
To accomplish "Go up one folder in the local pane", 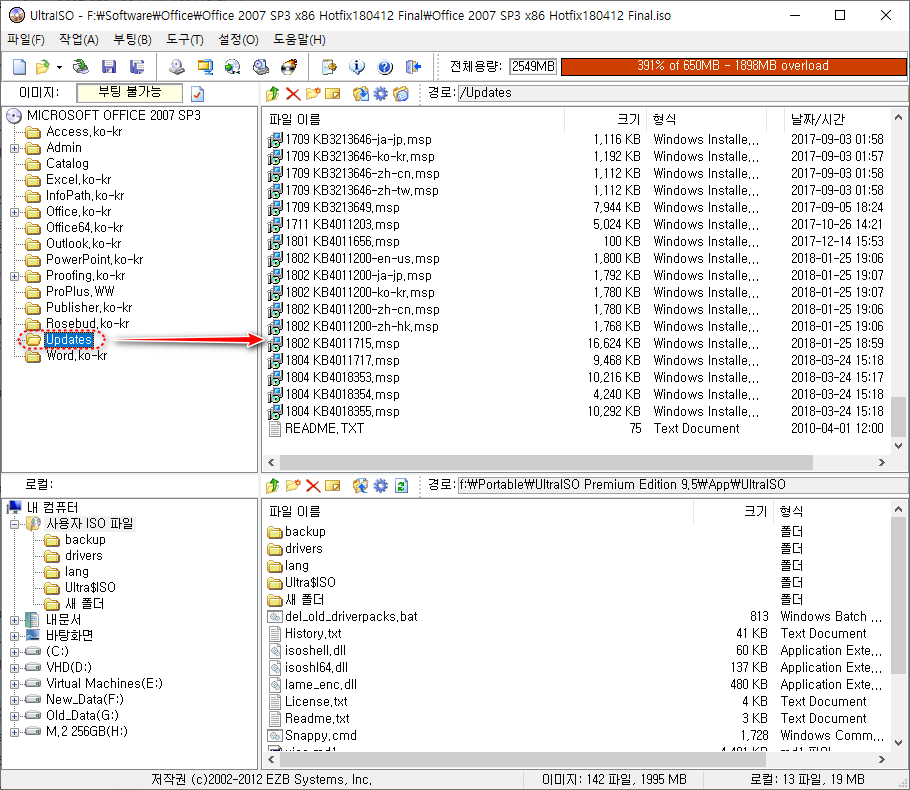I will (273, 485).
